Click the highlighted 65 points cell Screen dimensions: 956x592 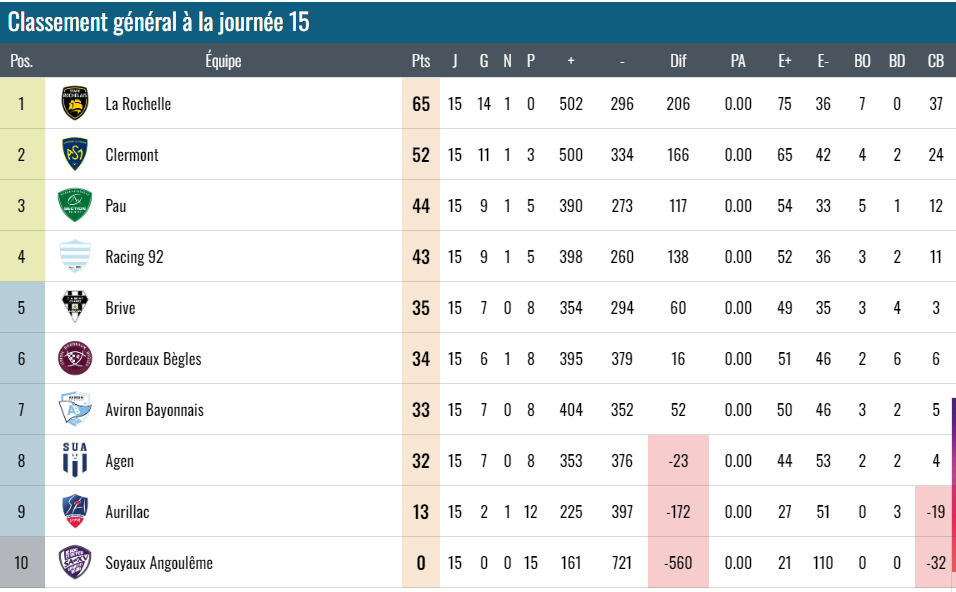(x=421, y=104)
